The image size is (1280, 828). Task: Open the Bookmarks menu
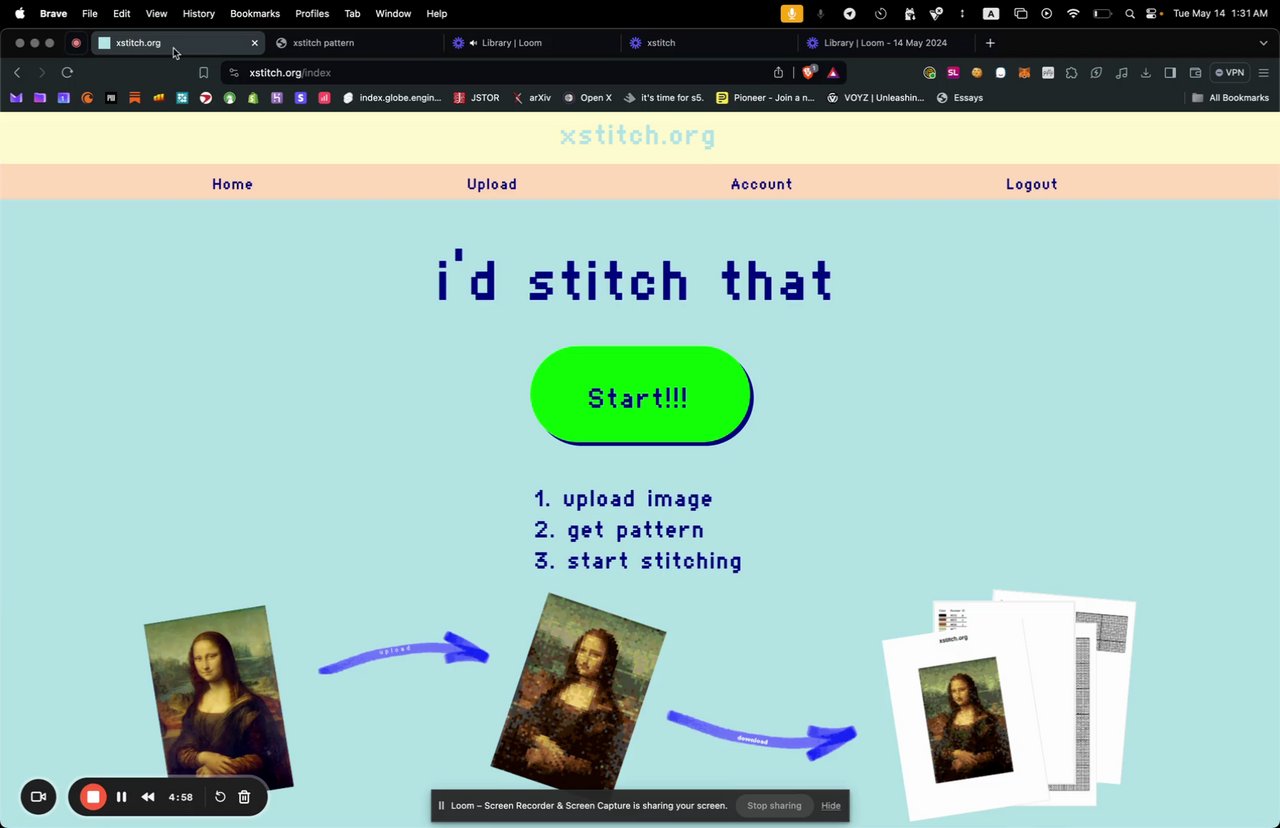(255, 14)
